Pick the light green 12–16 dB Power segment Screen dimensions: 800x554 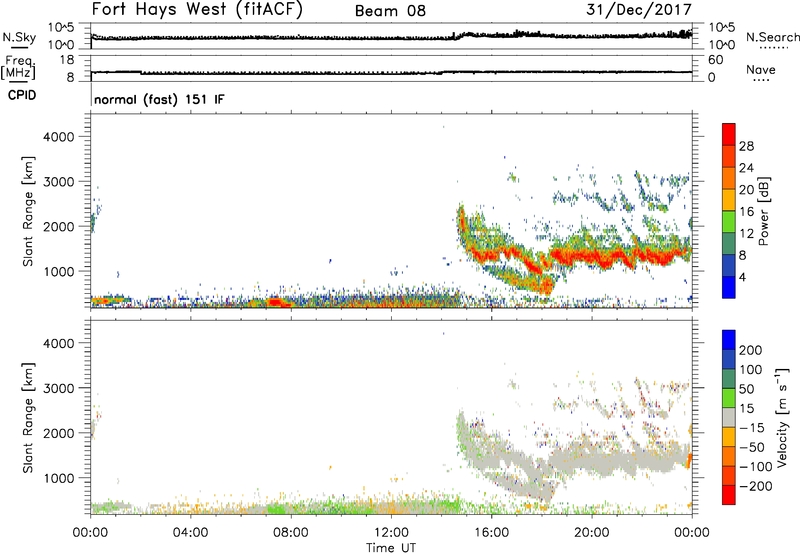(x=729, y=221)
